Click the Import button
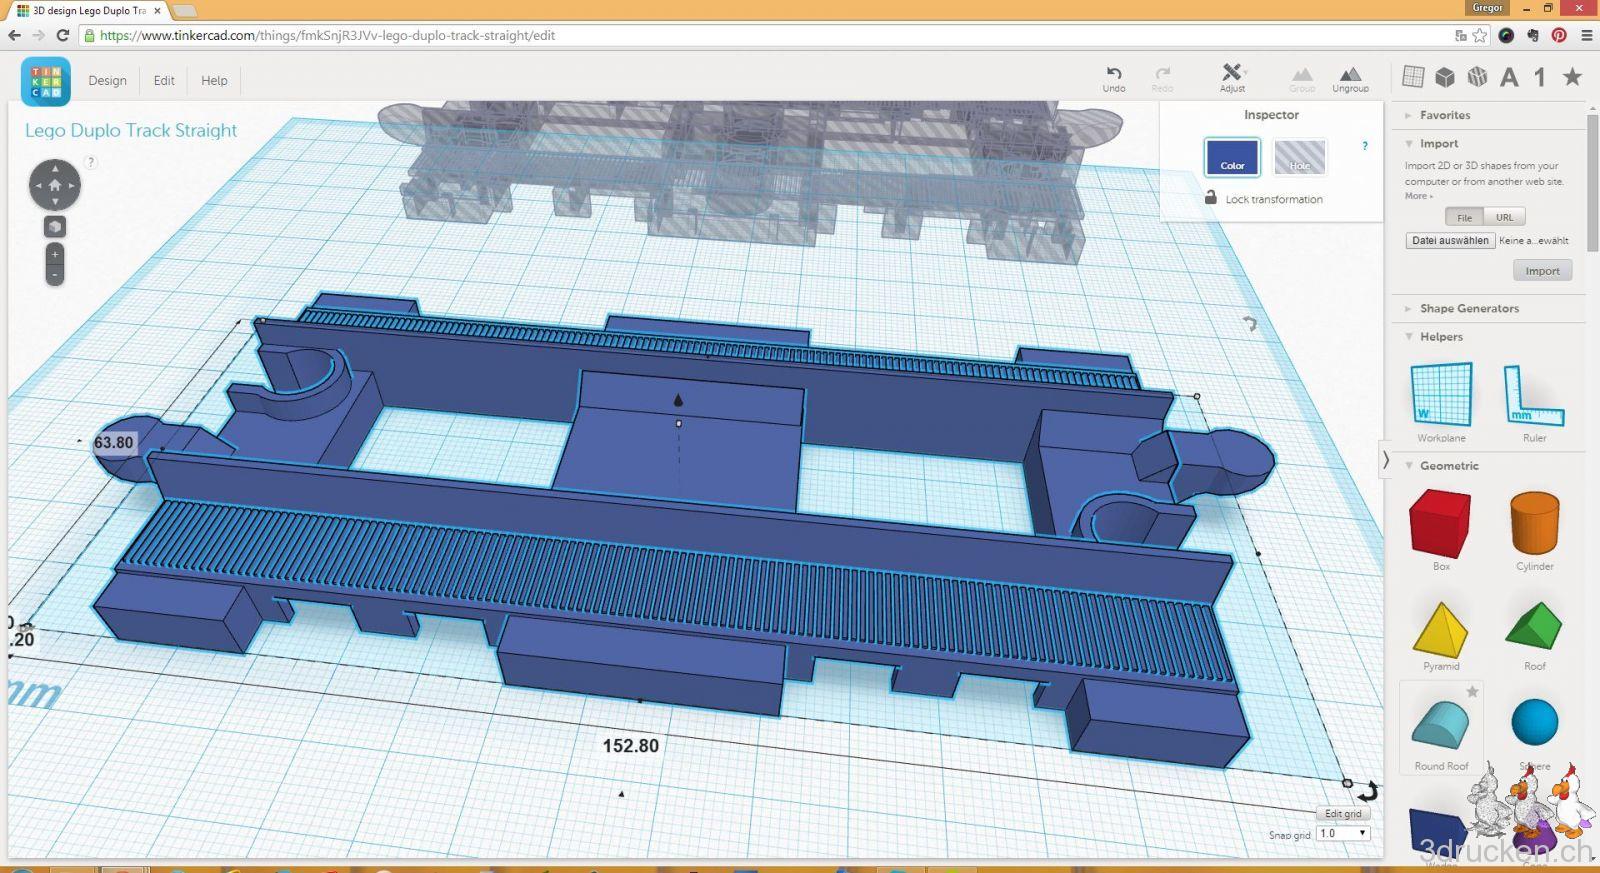Image resolution: width=1600 pixels, height=873 pixels. click(x=1542, y=270)
